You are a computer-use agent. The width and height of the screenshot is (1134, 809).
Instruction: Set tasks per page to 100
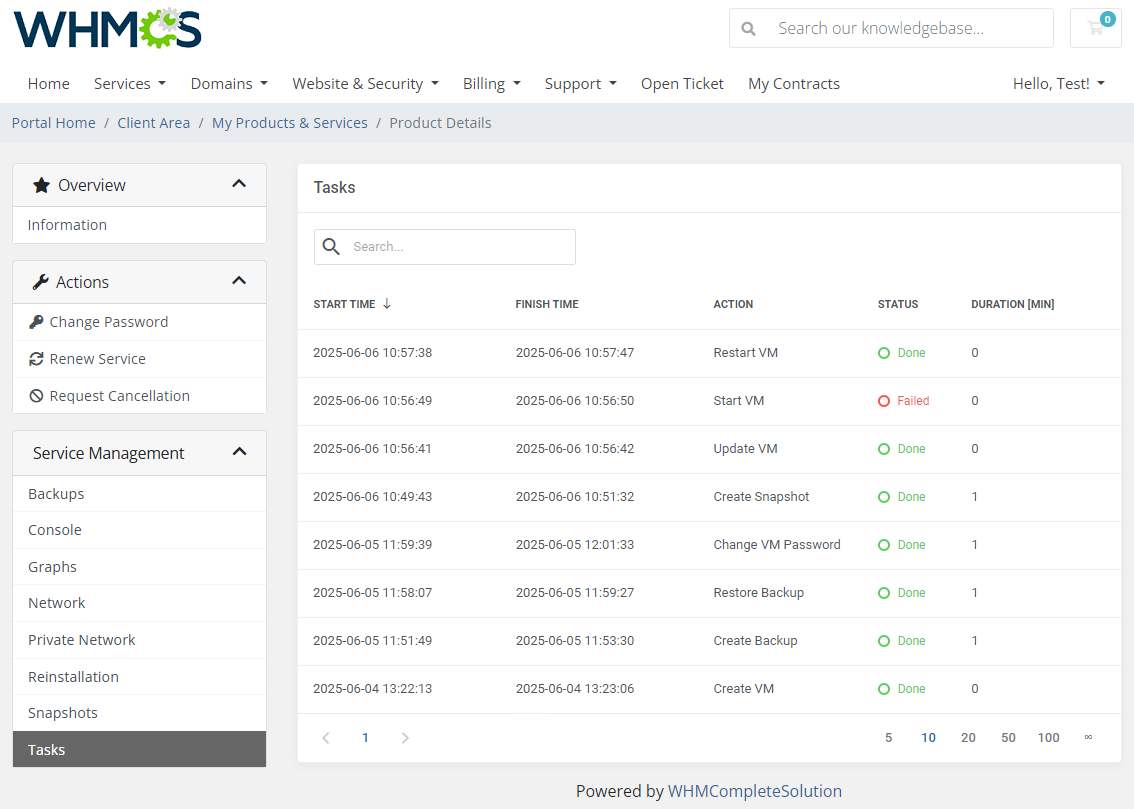(1048, 737)
